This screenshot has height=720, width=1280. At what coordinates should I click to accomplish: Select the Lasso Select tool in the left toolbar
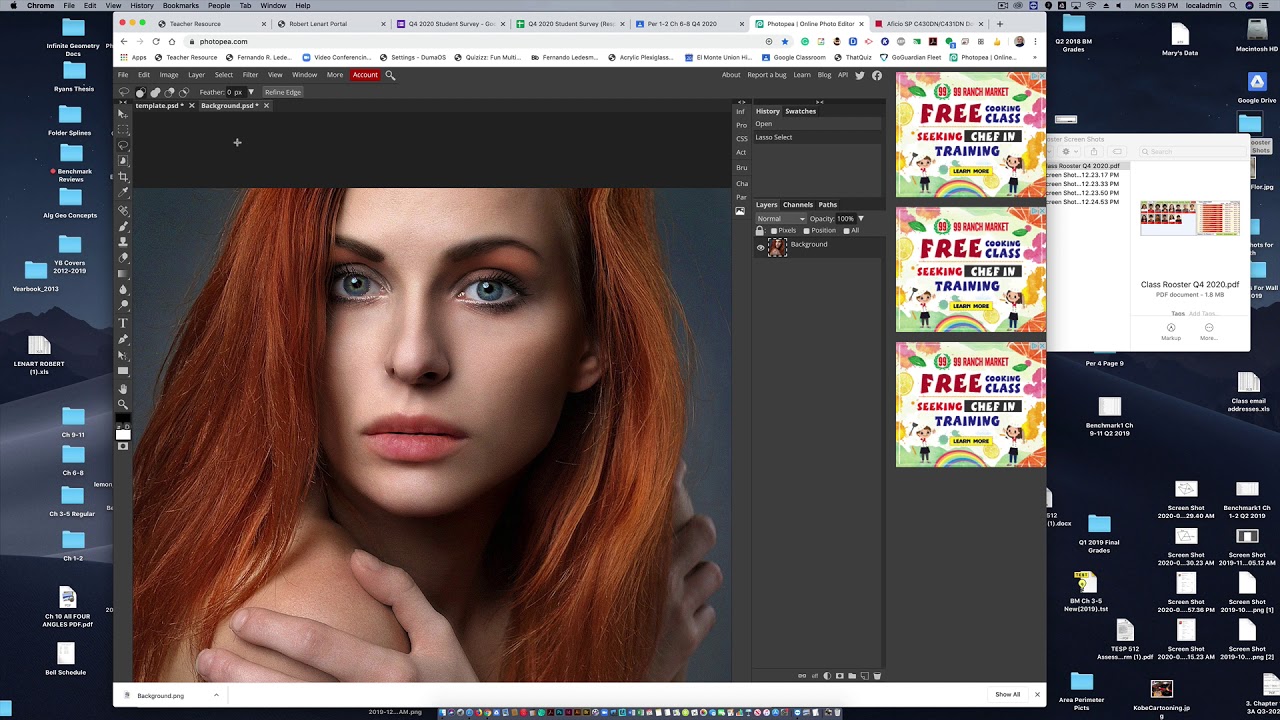coord(123,145)
